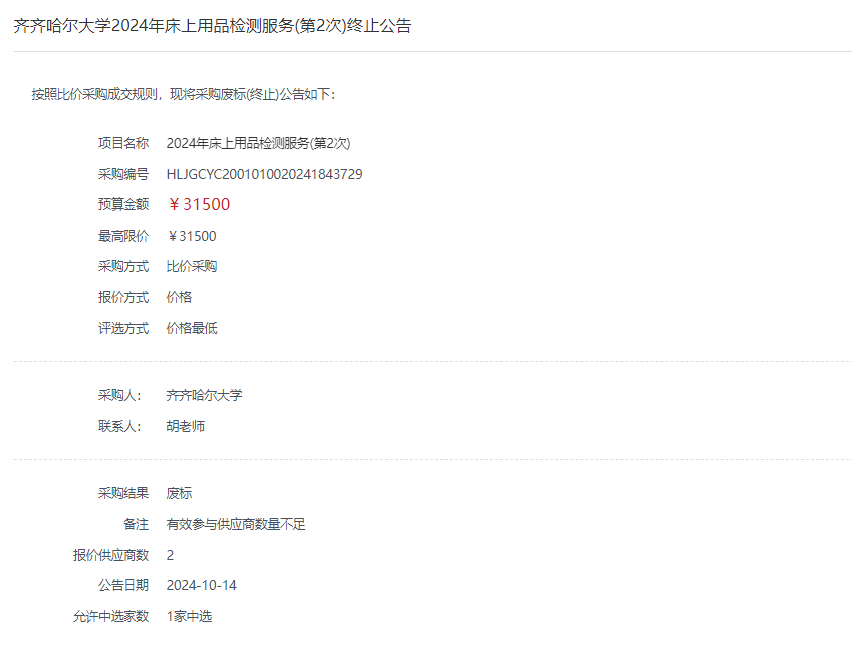This screenshot has width=852, height=656.
Task: Click the 采购编号 field label
Action: (123, 174)
